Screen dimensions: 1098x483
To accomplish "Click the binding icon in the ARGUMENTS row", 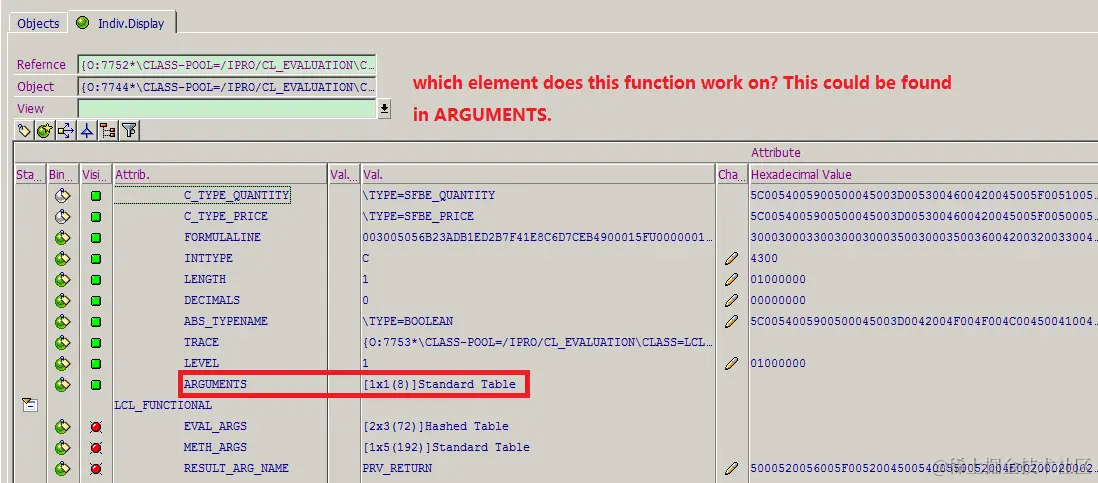I will click(x=63, y=384).
